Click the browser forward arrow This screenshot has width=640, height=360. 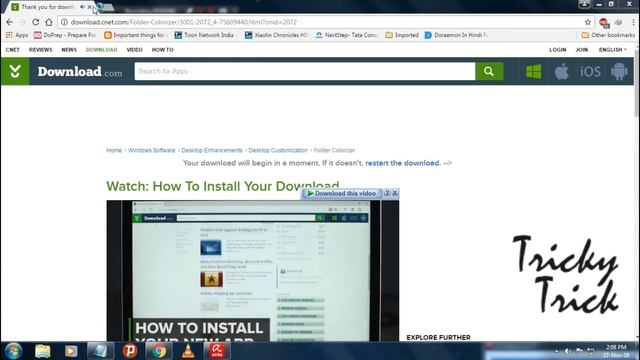[22, 22]
